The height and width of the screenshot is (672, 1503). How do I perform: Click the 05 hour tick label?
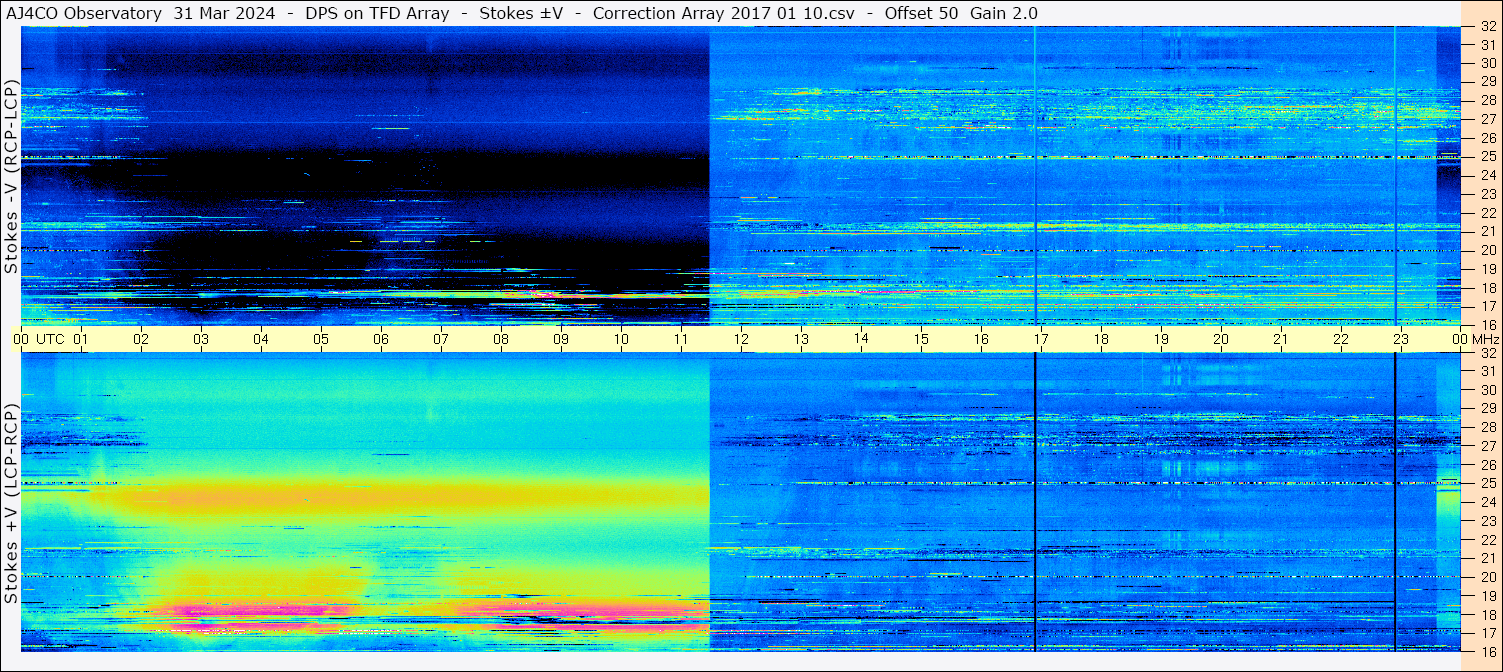point(321,339)
